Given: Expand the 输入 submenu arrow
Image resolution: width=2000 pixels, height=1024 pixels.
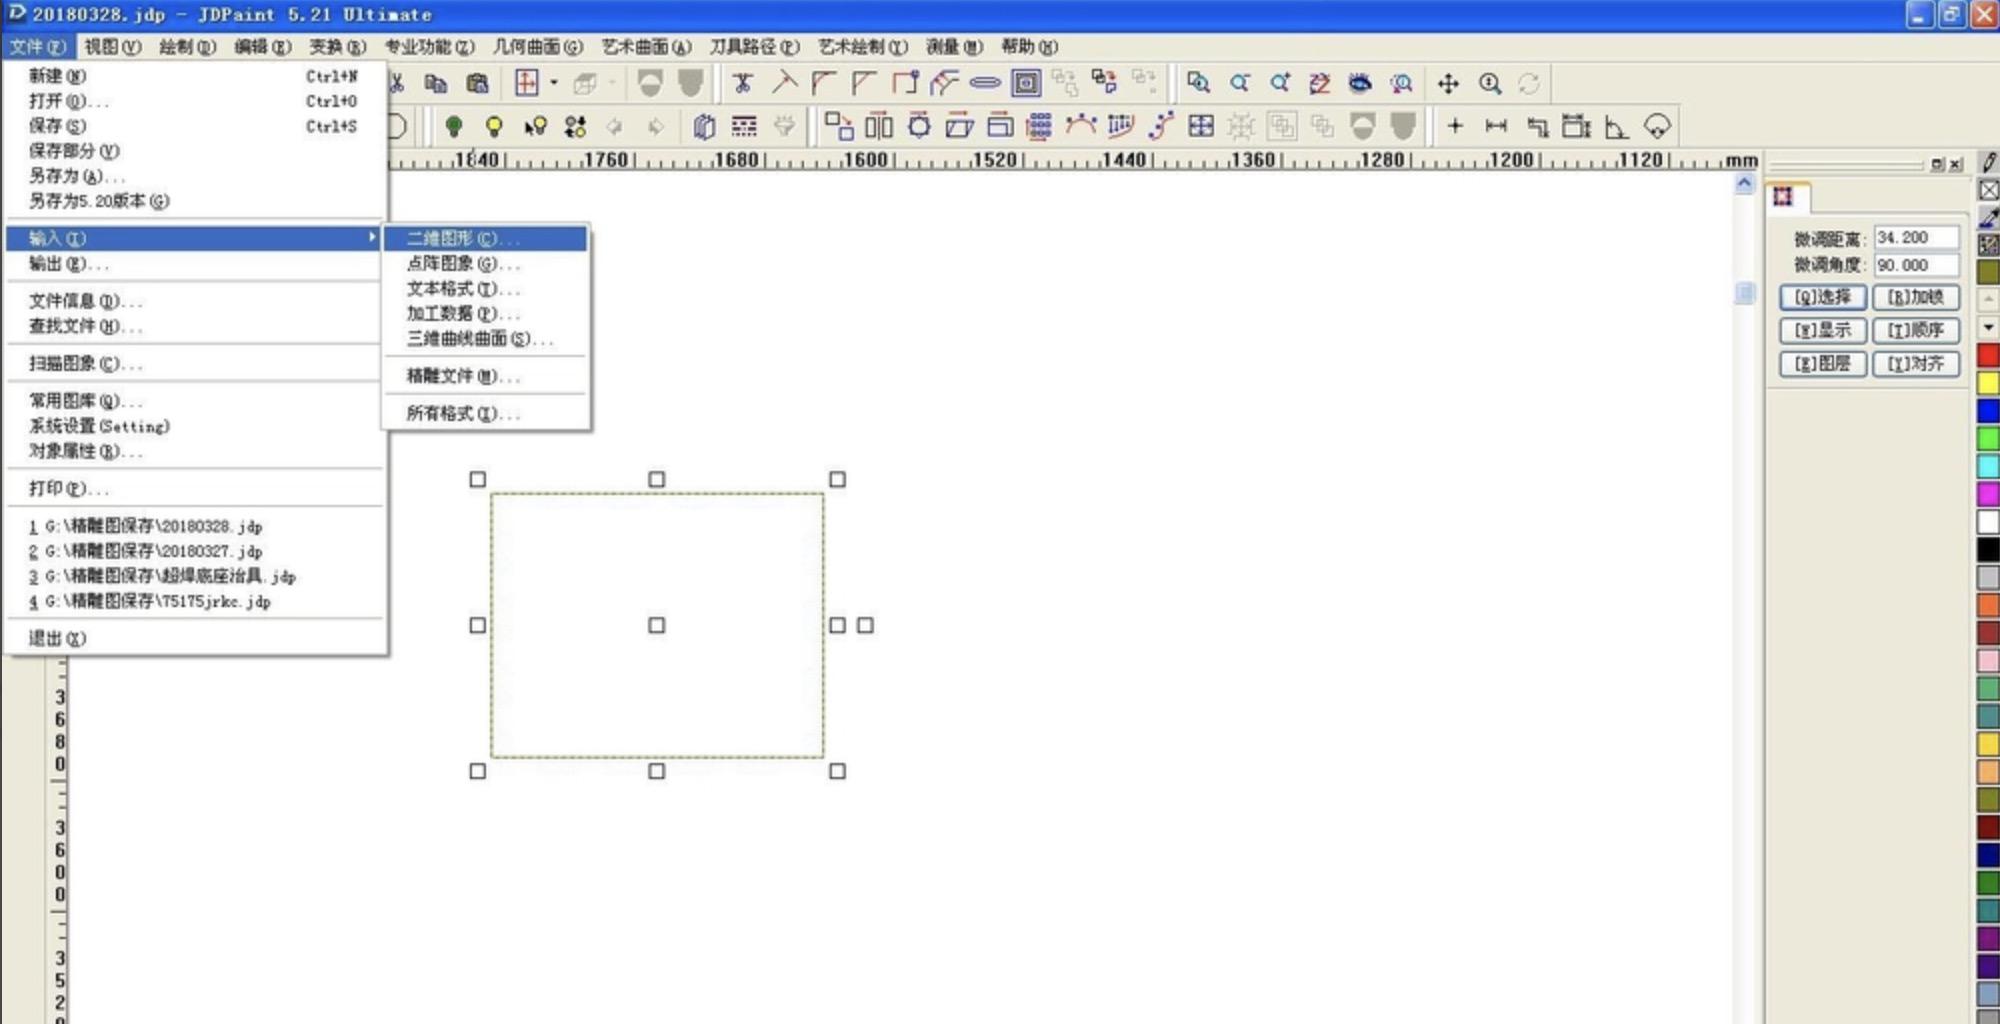Looking at the screenshot, I should [x=372, y=238].
